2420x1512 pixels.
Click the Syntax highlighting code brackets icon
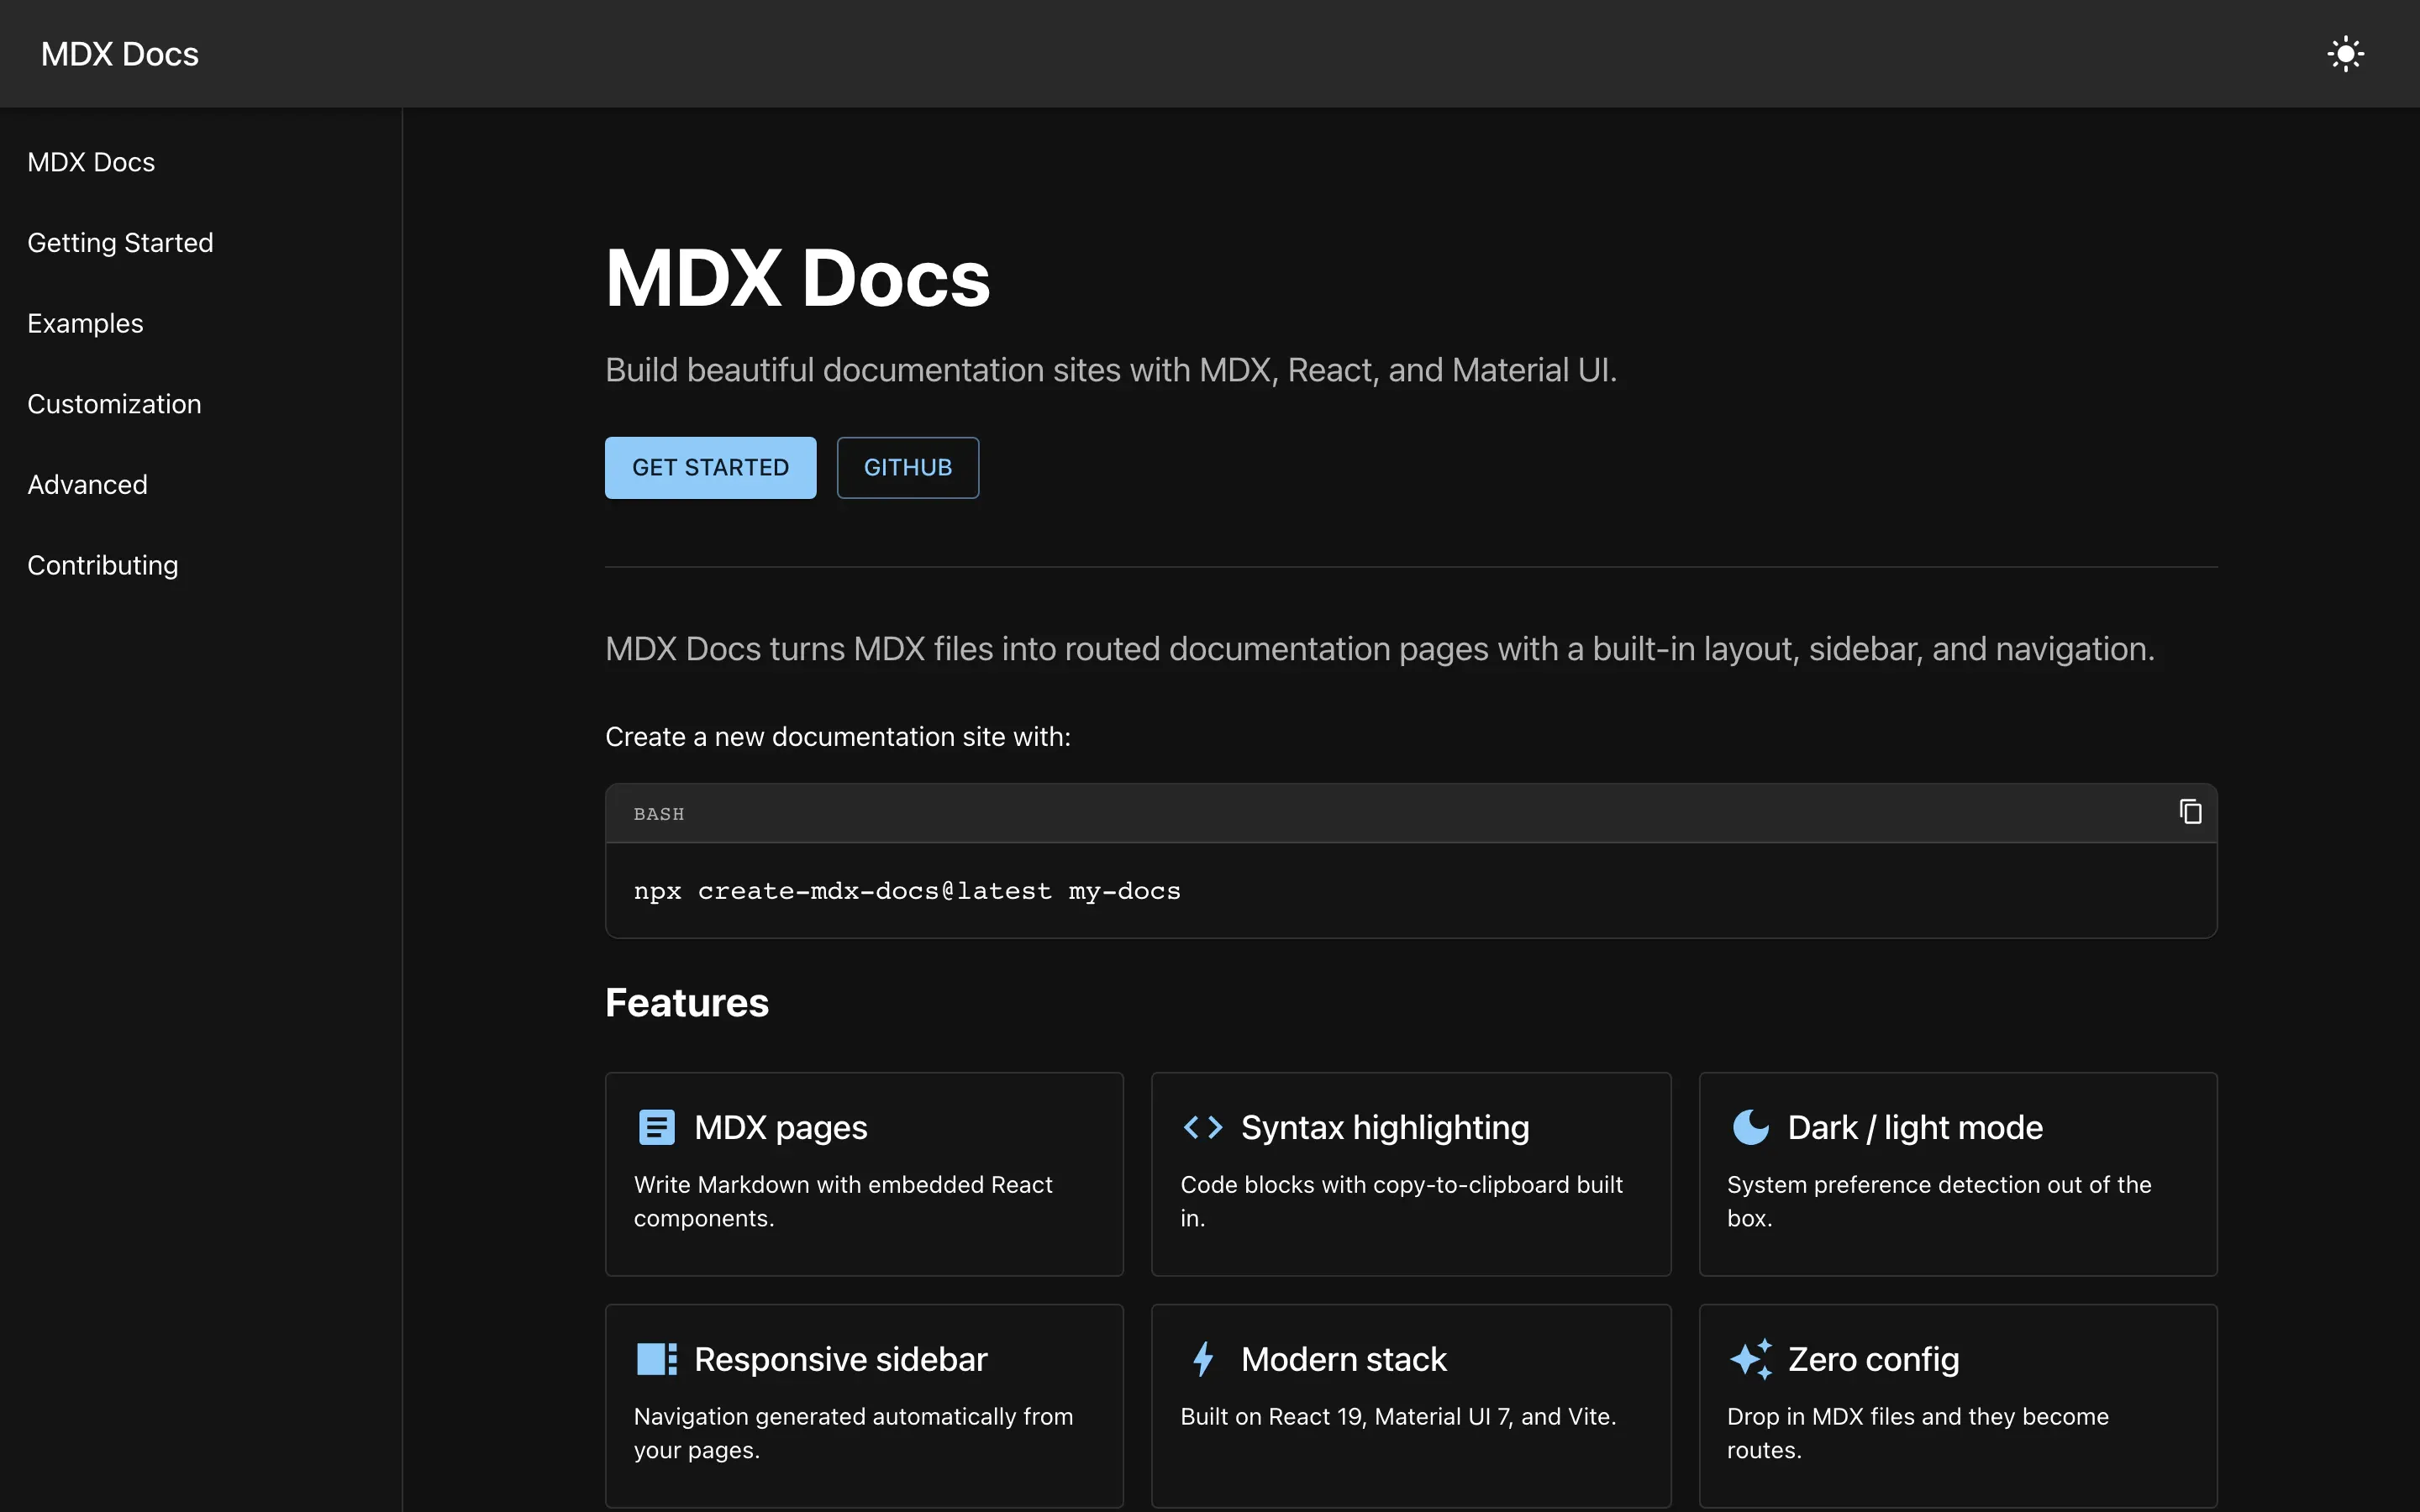pos(1203,1128)
